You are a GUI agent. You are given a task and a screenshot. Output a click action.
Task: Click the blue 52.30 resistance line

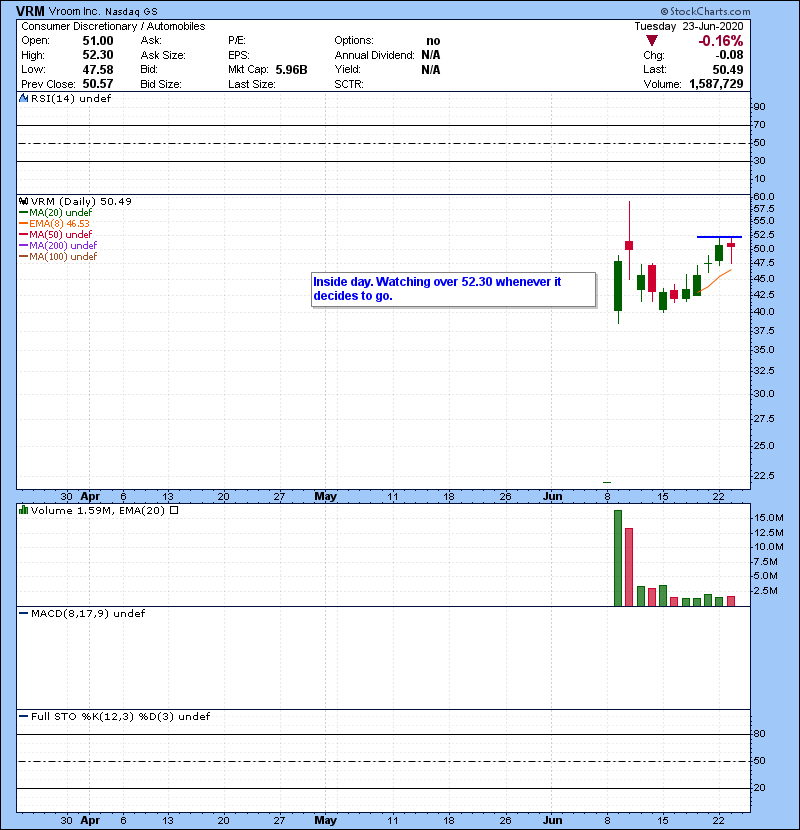[x=719, y=237]
